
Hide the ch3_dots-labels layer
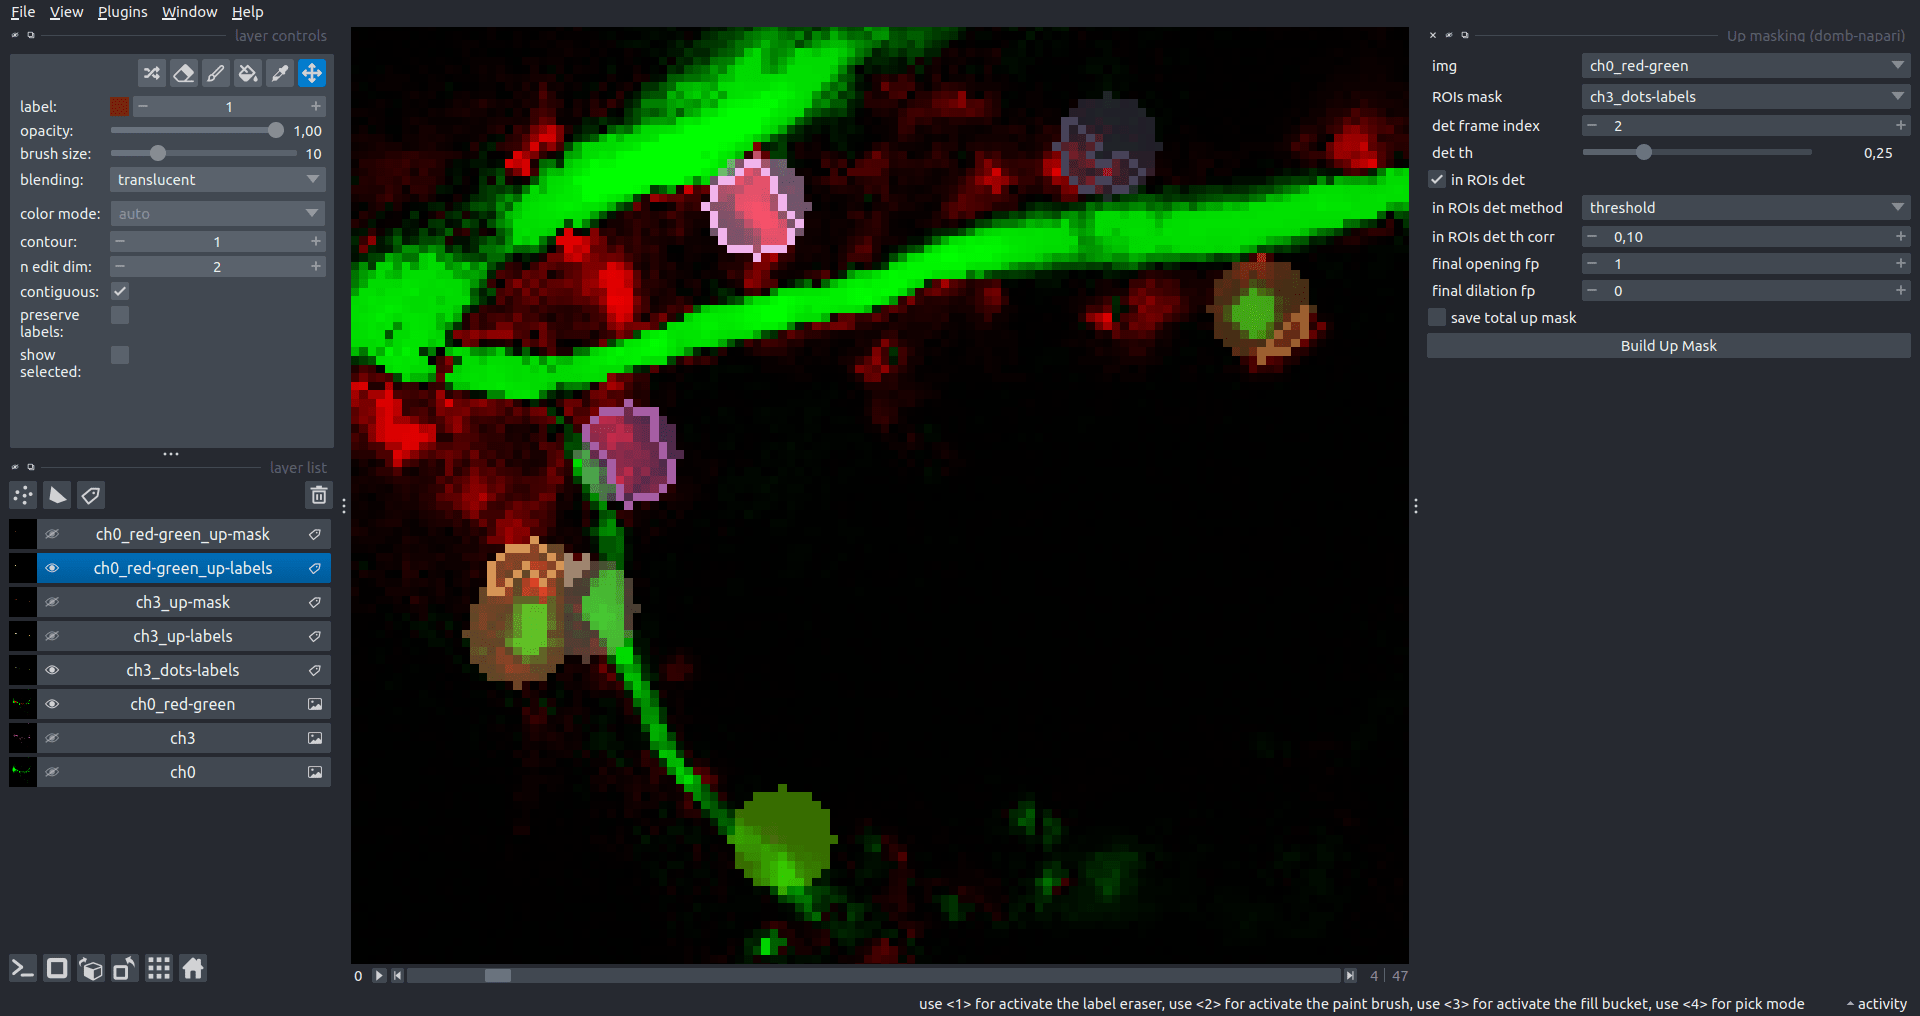52,670
